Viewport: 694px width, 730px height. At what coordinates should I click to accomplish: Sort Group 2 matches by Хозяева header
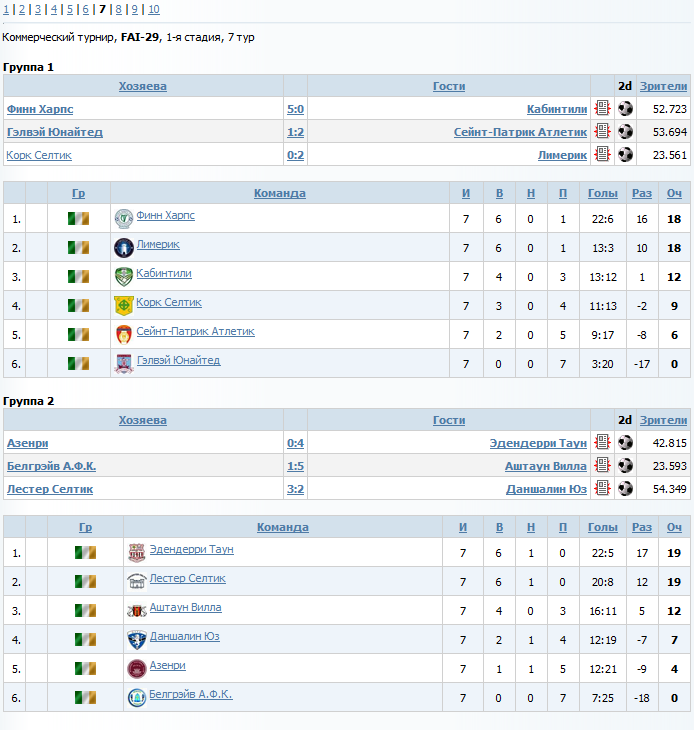click(x=142, y=420)
